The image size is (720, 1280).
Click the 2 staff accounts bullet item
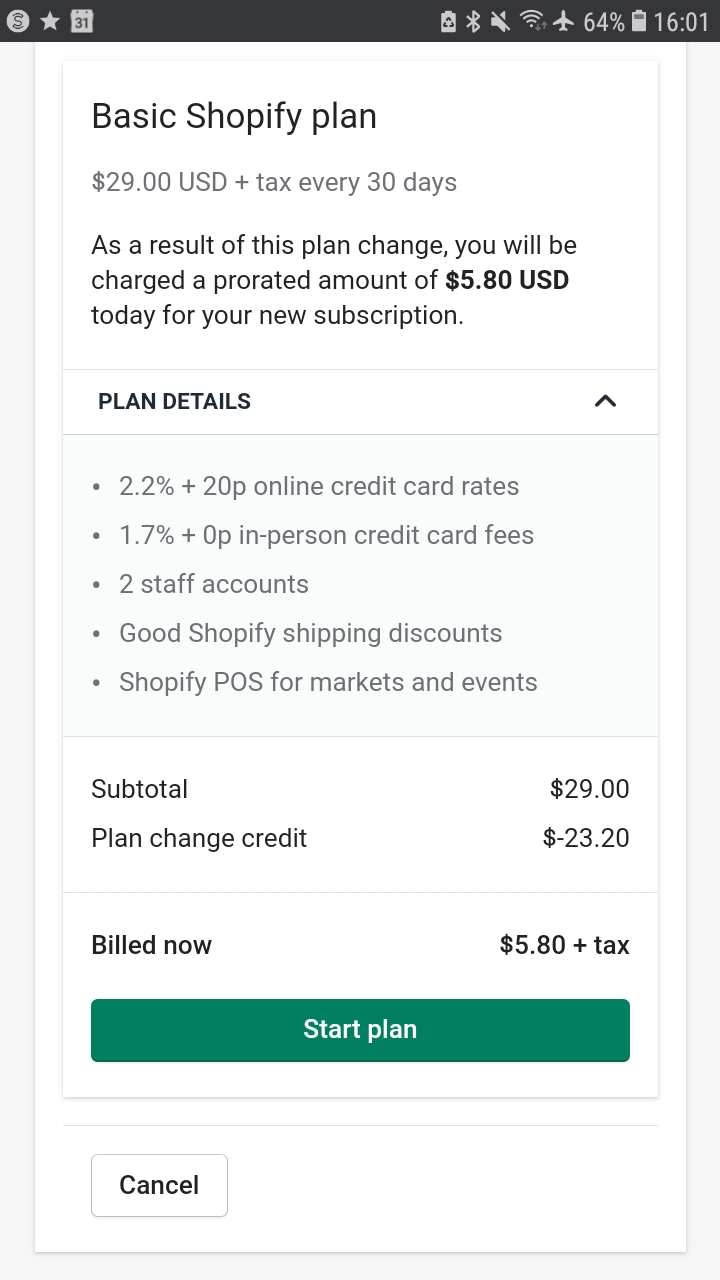click(x=213, y=584)
